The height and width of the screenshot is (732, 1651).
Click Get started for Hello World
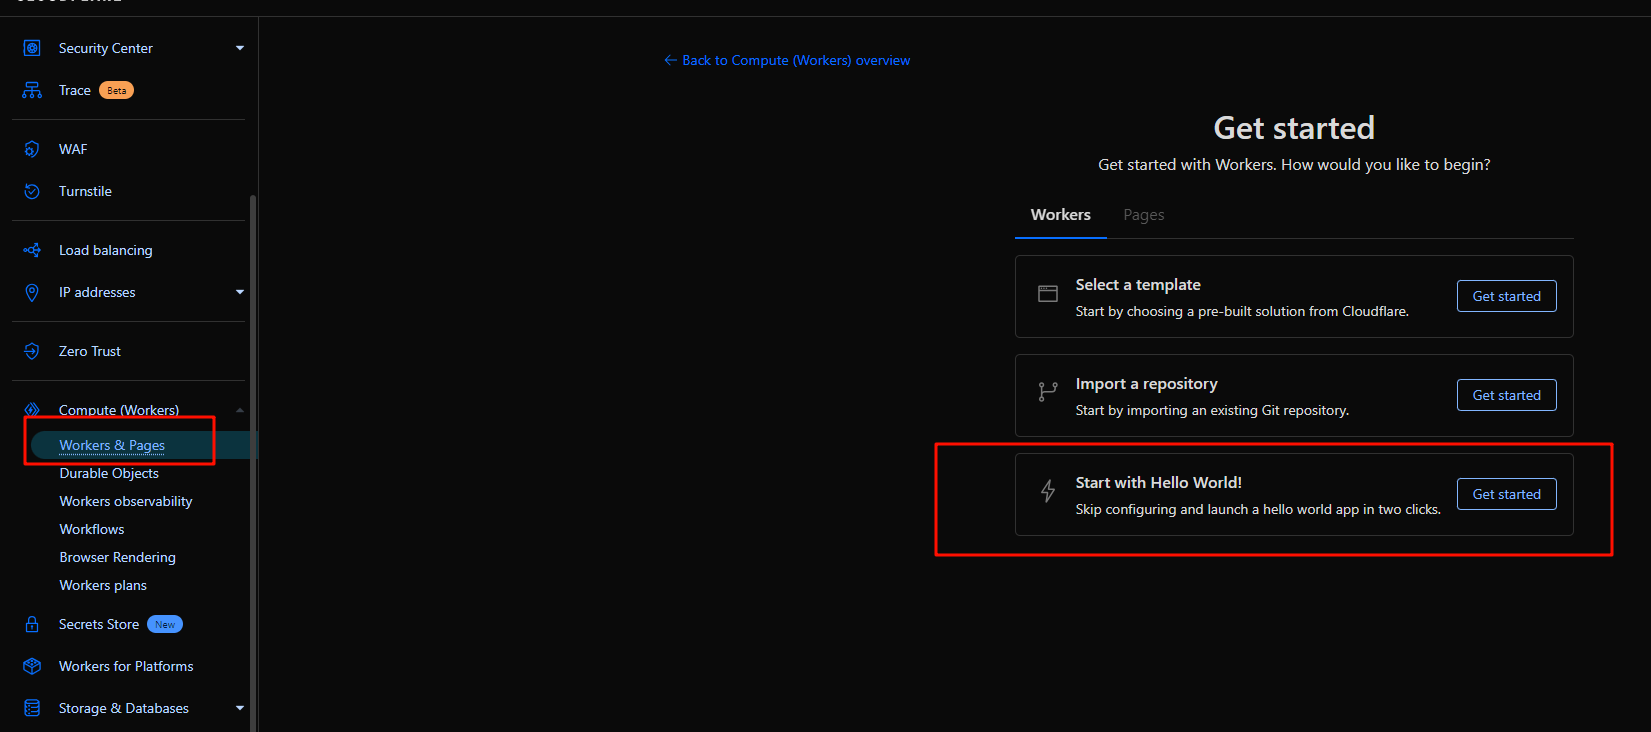pyautogui.click(x=1507, y=494)
